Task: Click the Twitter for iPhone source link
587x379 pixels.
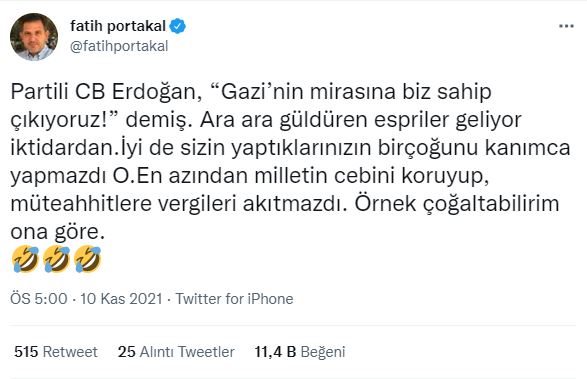Action: tap(234, 299)
